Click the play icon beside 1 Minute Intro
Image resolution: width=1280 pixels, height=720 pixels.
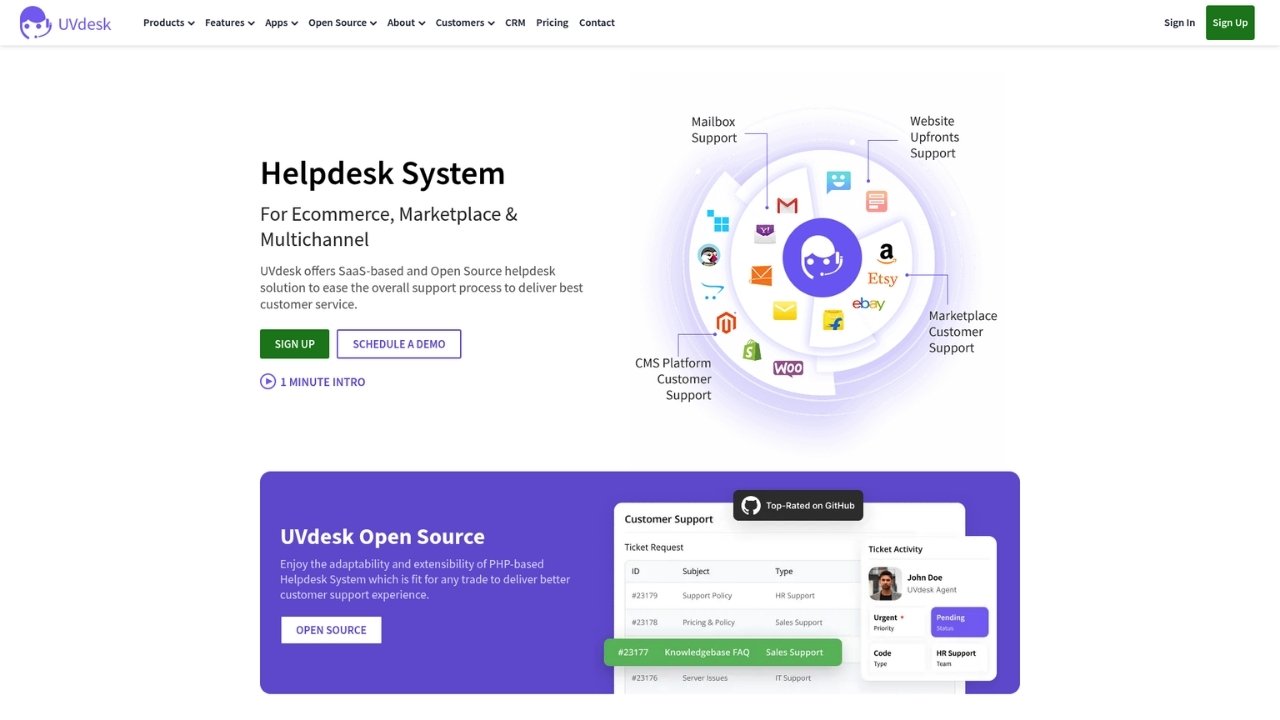268,381
